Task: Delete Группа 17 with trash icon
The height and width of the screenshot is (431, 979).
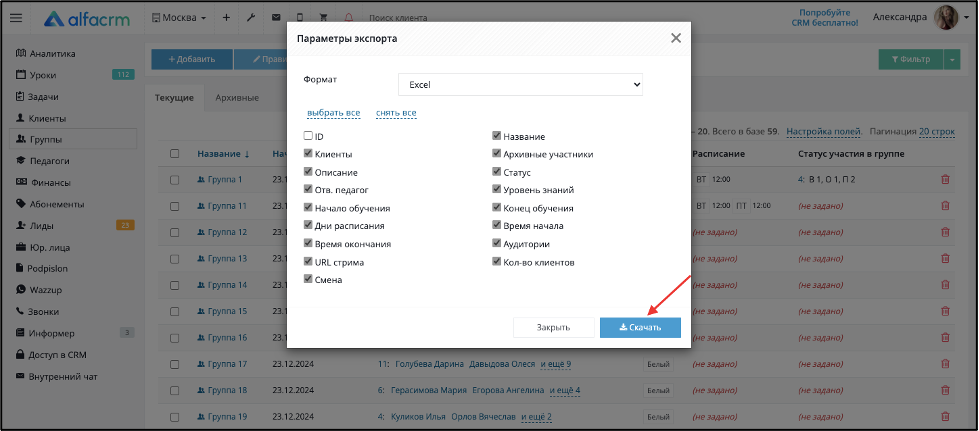Action: point(945,364)
